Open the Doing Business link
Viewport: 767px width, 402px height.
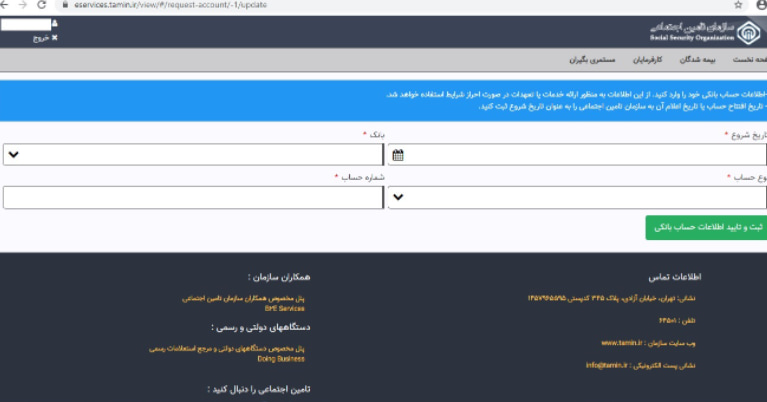281,357
